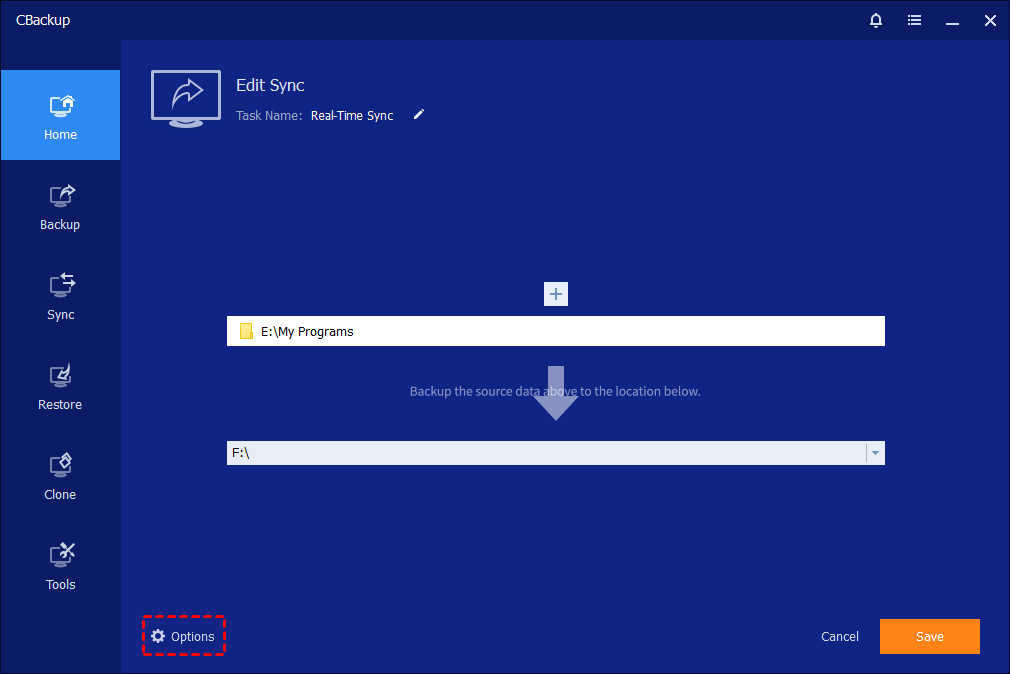Viewport: 1010px width, 674px height.
Task: Go to the Backup section
Action: point(60,206)
